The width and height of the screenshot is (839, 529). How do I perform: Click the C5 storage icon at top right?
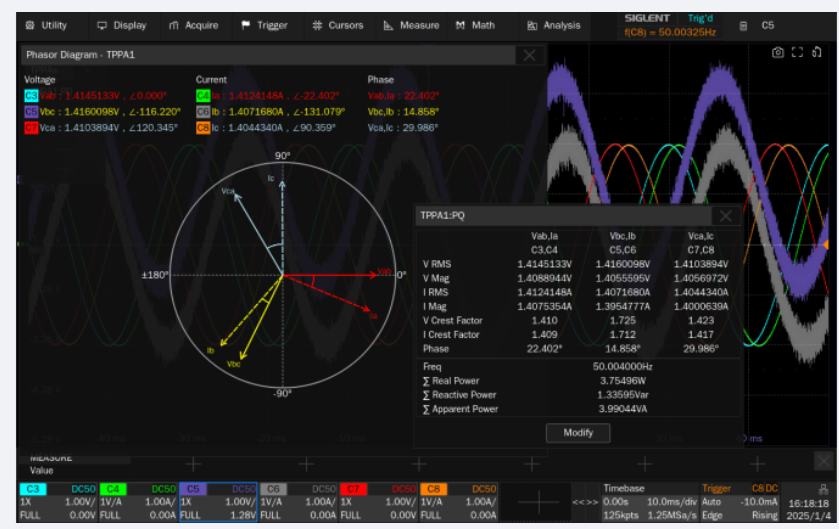pos(743,25)
